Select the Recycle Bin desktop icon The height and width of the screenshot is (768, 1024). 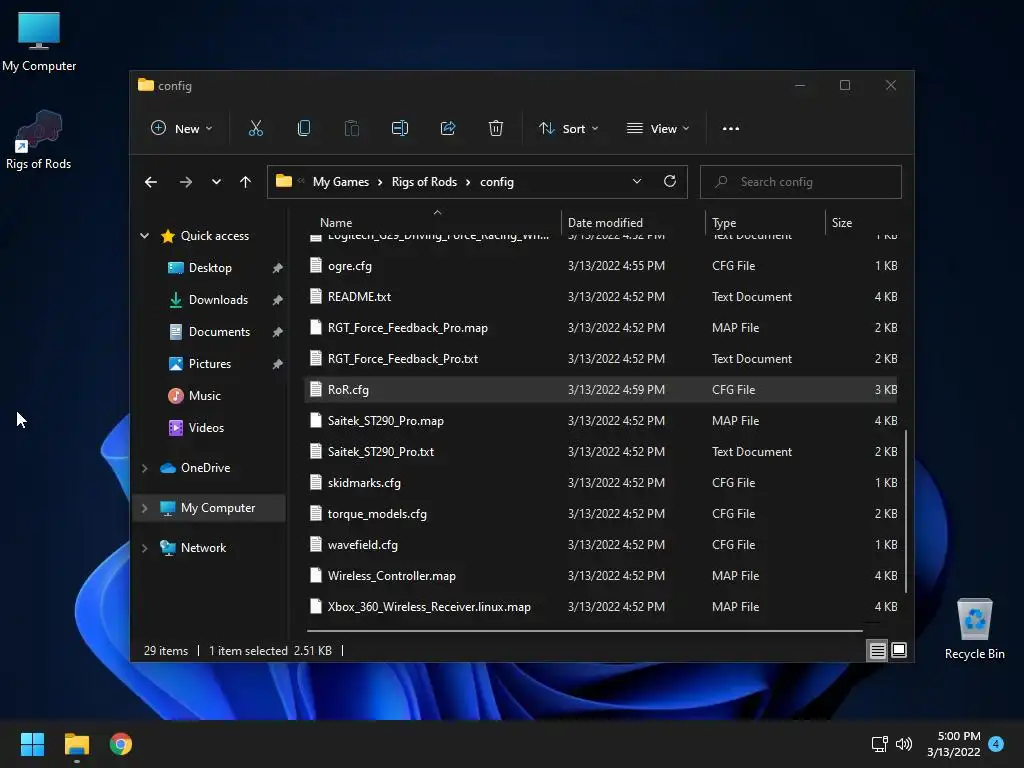pos(974,629)
